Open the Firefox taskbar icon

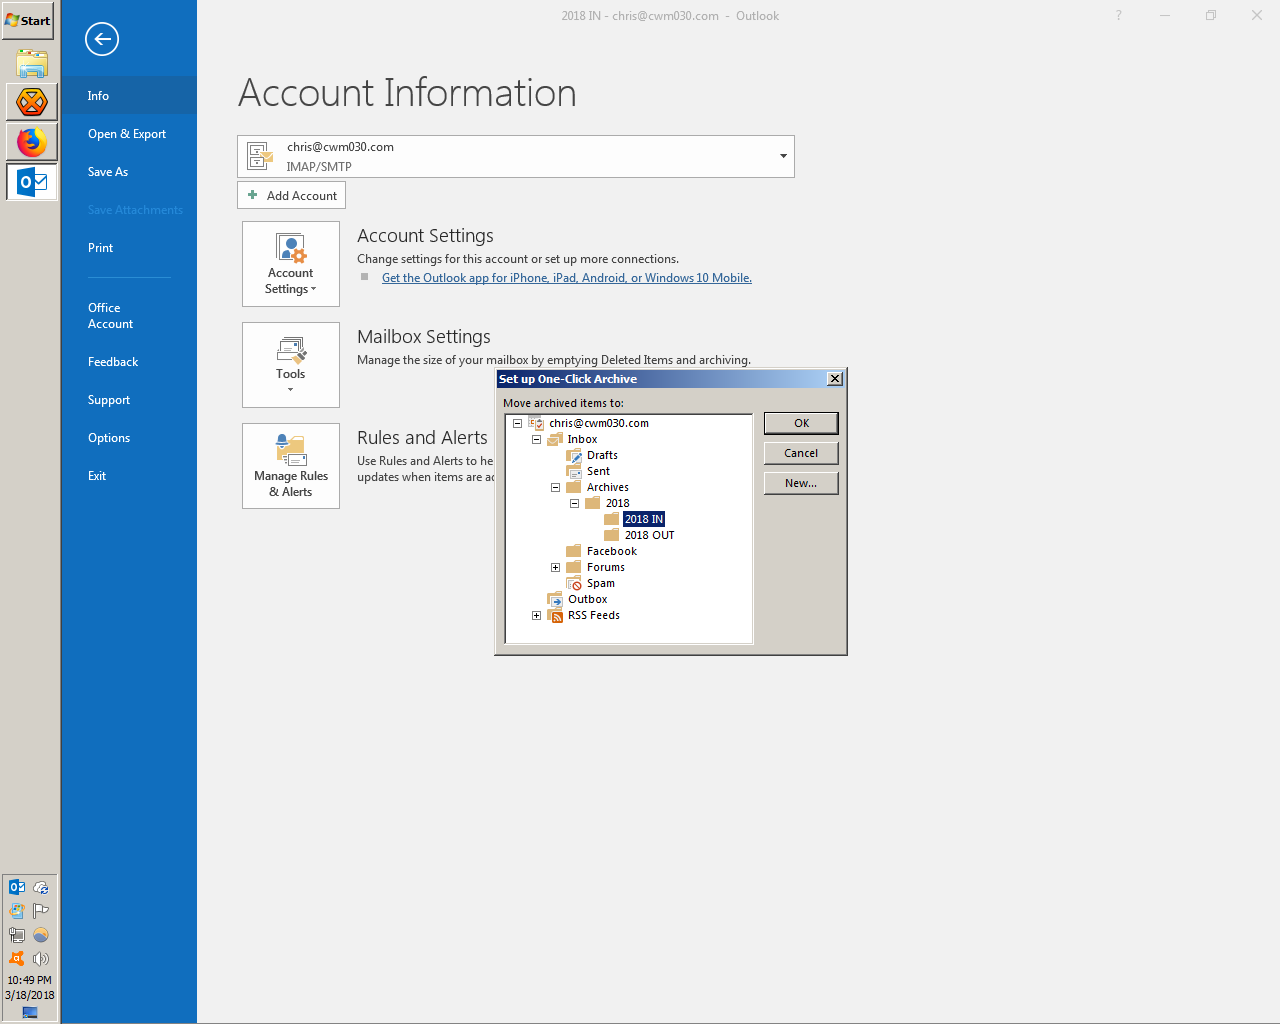[32, 142]
